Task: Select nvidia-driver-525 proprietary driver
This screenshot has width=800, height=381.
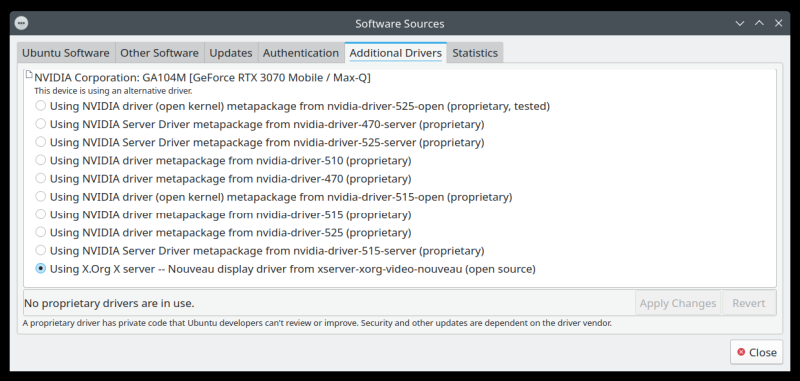Action: 223,232
